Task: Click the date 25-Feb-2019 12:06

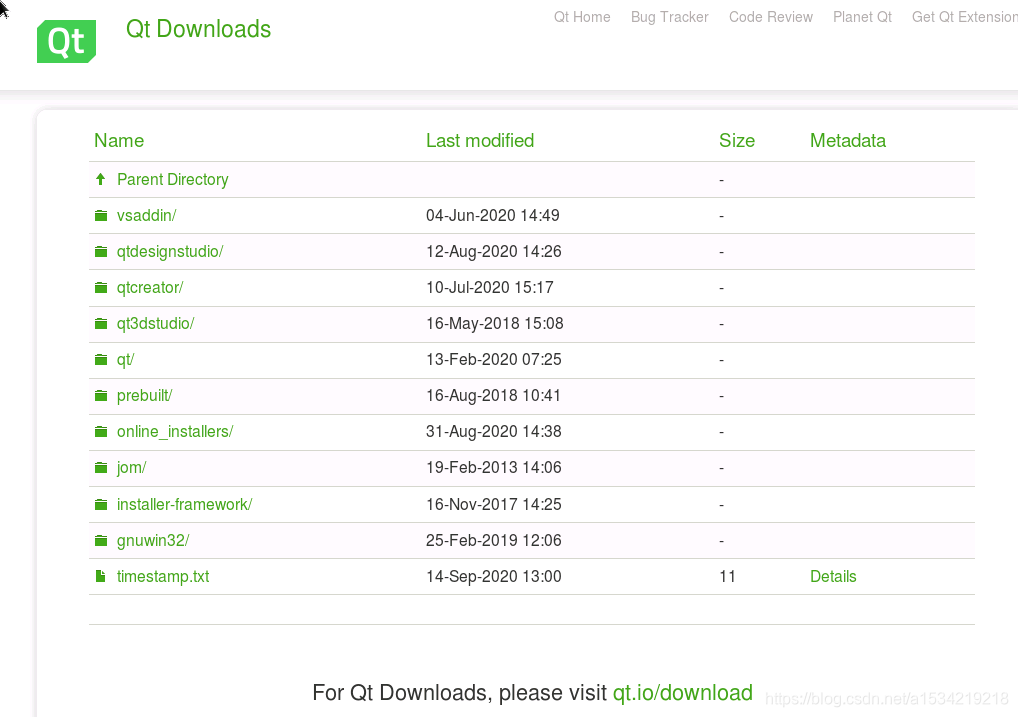Action: tap(493, 540)
